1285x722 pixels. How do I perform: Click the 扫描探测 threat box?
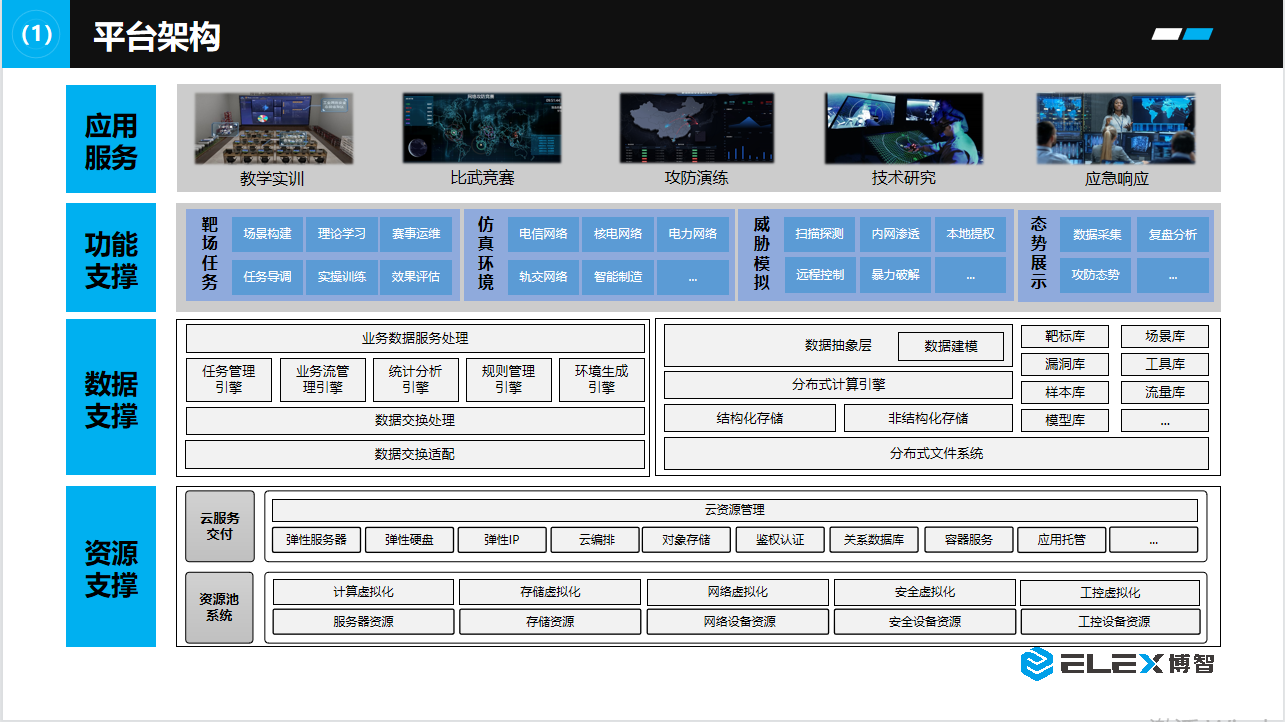(819, 234)
